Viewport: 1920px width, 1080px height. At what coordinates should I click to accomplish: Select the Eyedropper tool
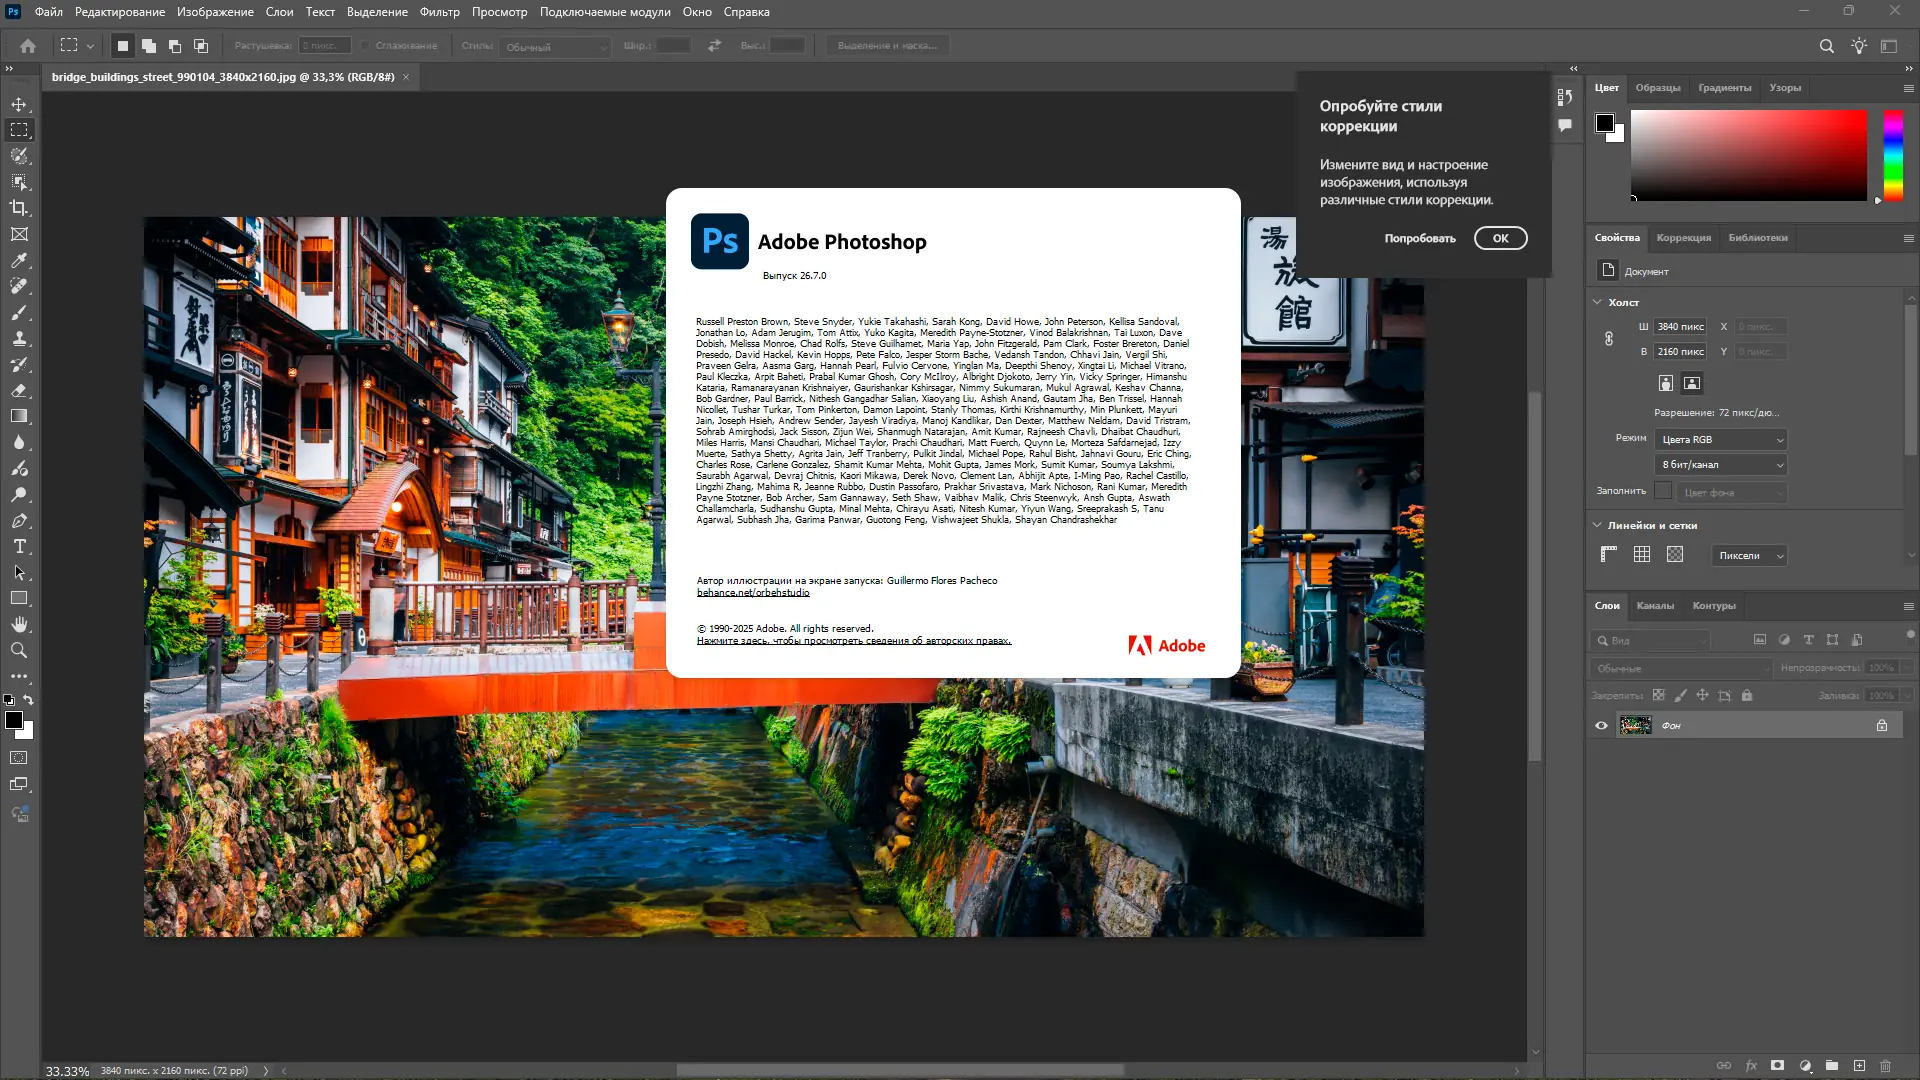click(19, 260)
